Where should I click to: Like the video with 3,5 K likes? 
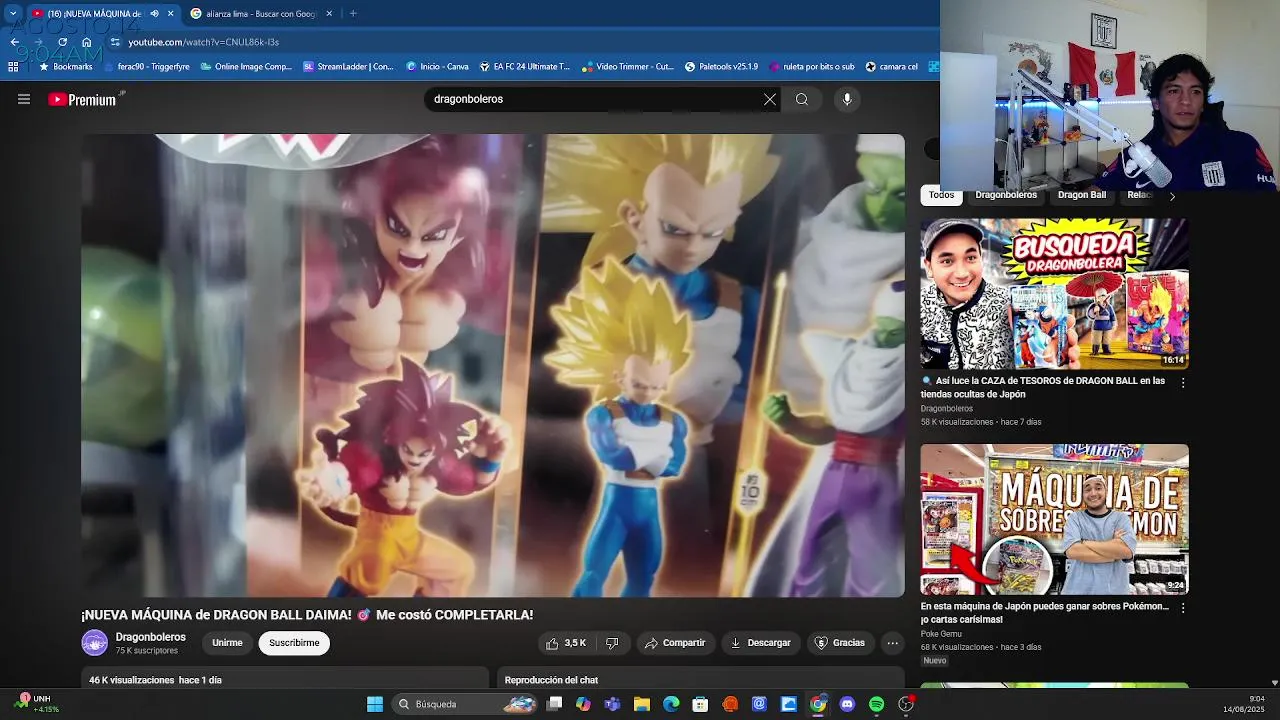tap(565, 643)
